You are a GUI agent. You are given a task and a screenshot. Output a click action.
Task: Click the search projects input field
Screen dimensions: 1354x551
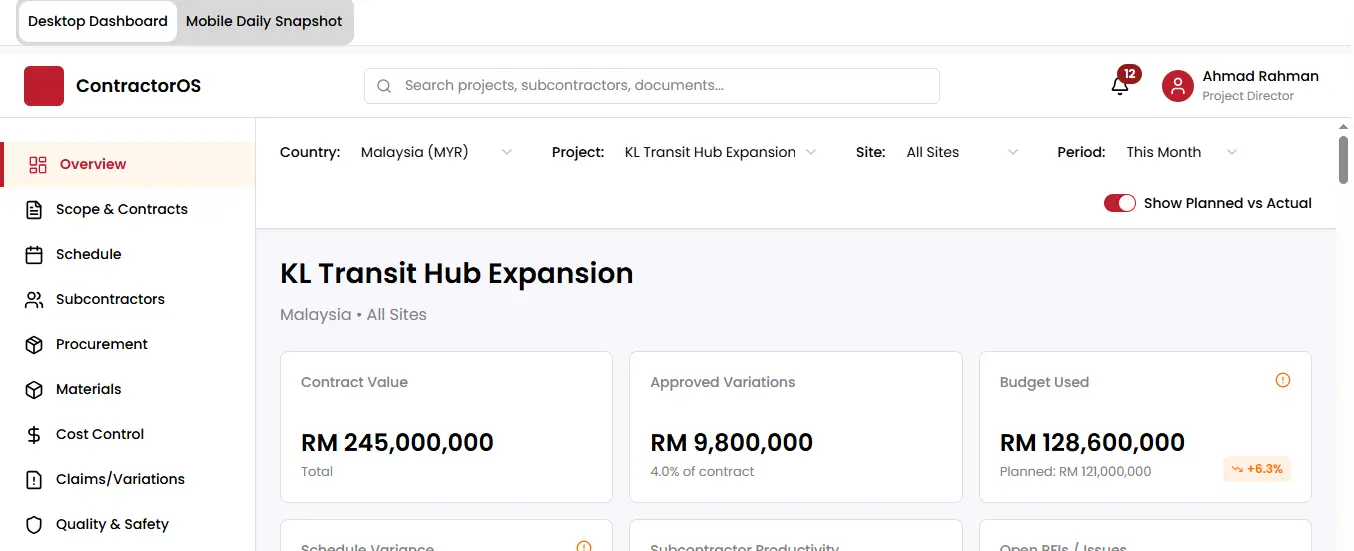(652, 86)
